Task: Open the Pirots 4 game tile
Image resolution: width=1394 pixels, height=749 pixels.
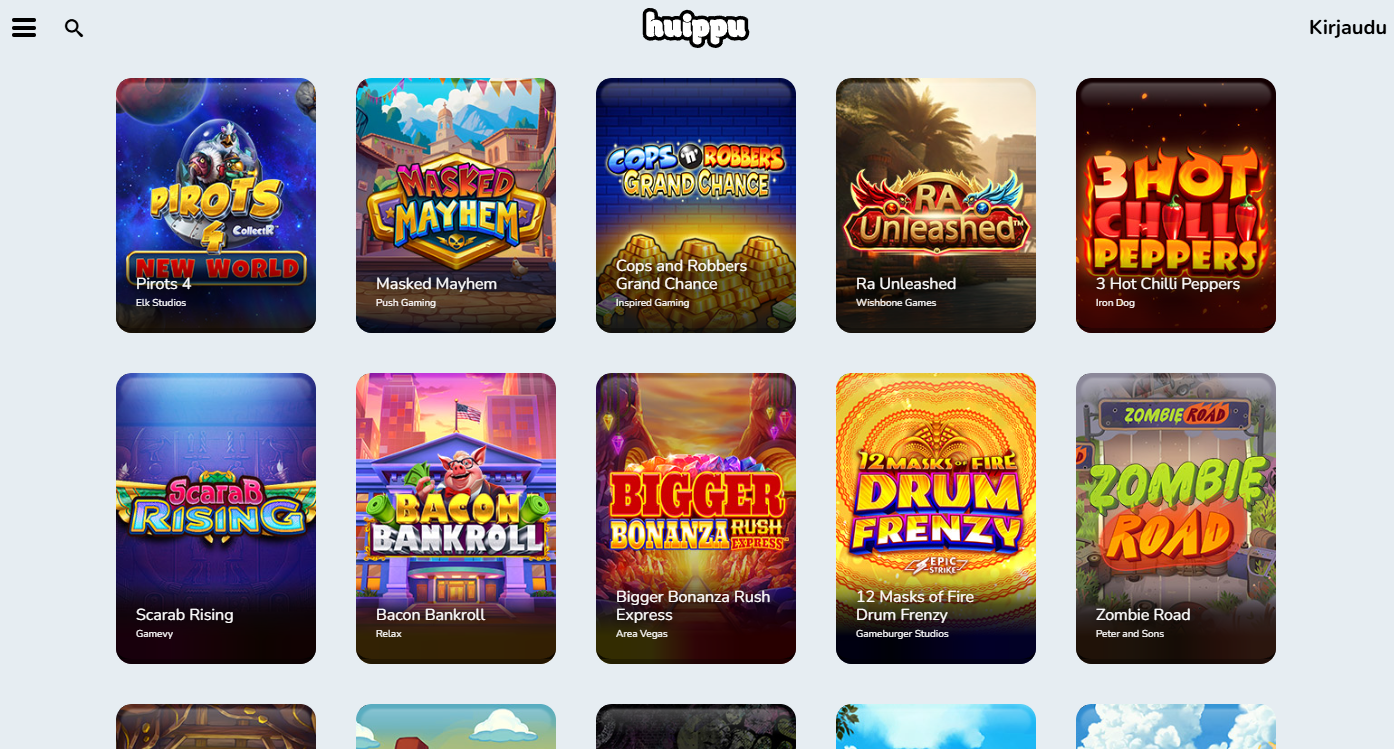Action: point(216,205)
